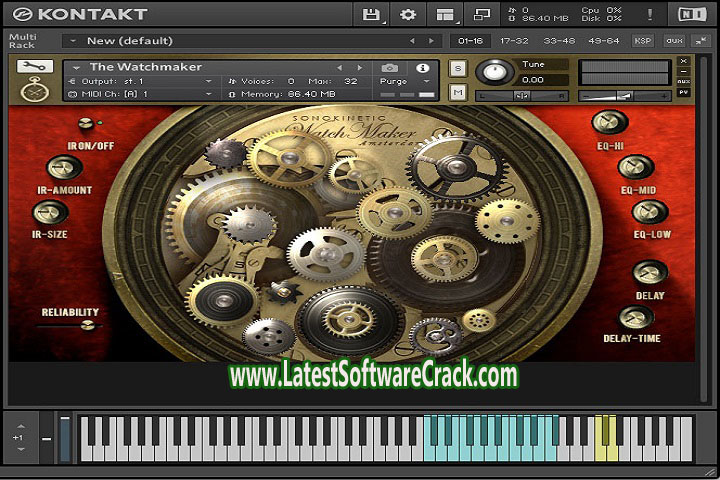Image resolution: width=720 pixels, height=480 pixels.
Task: Click the IR-AMOUNT knob
Action: [64, 167]
